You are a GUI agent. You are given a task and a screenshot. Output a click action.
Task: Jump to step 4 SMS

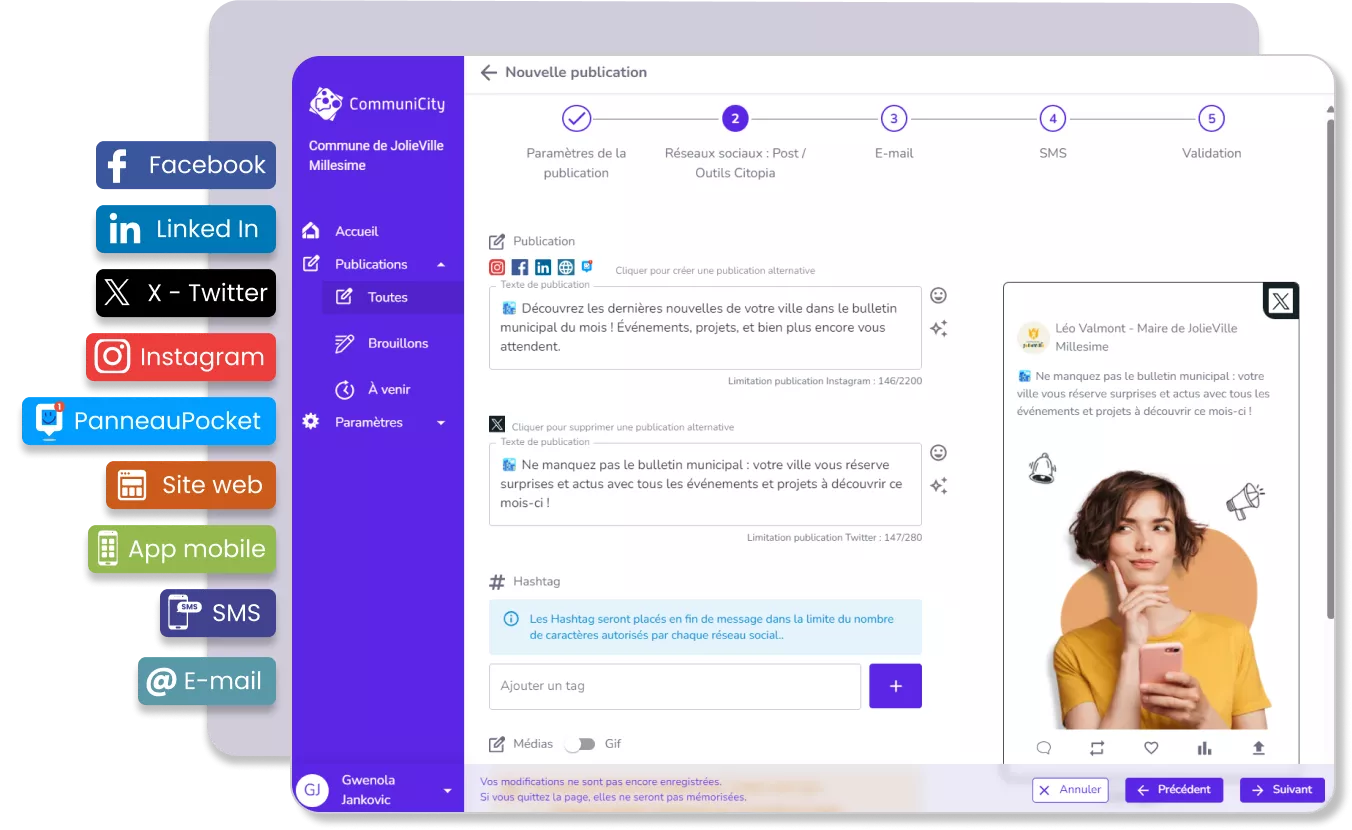pyautogui.click(x=1053, y=119)
